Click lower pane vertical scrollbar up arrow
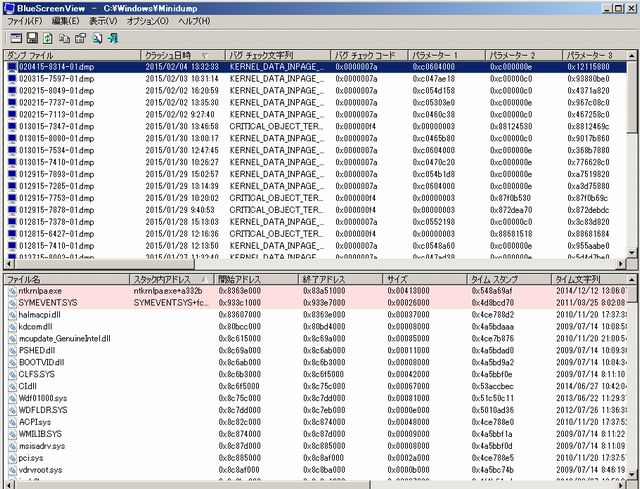The image size is (640, 489). (x=632, y=280)
